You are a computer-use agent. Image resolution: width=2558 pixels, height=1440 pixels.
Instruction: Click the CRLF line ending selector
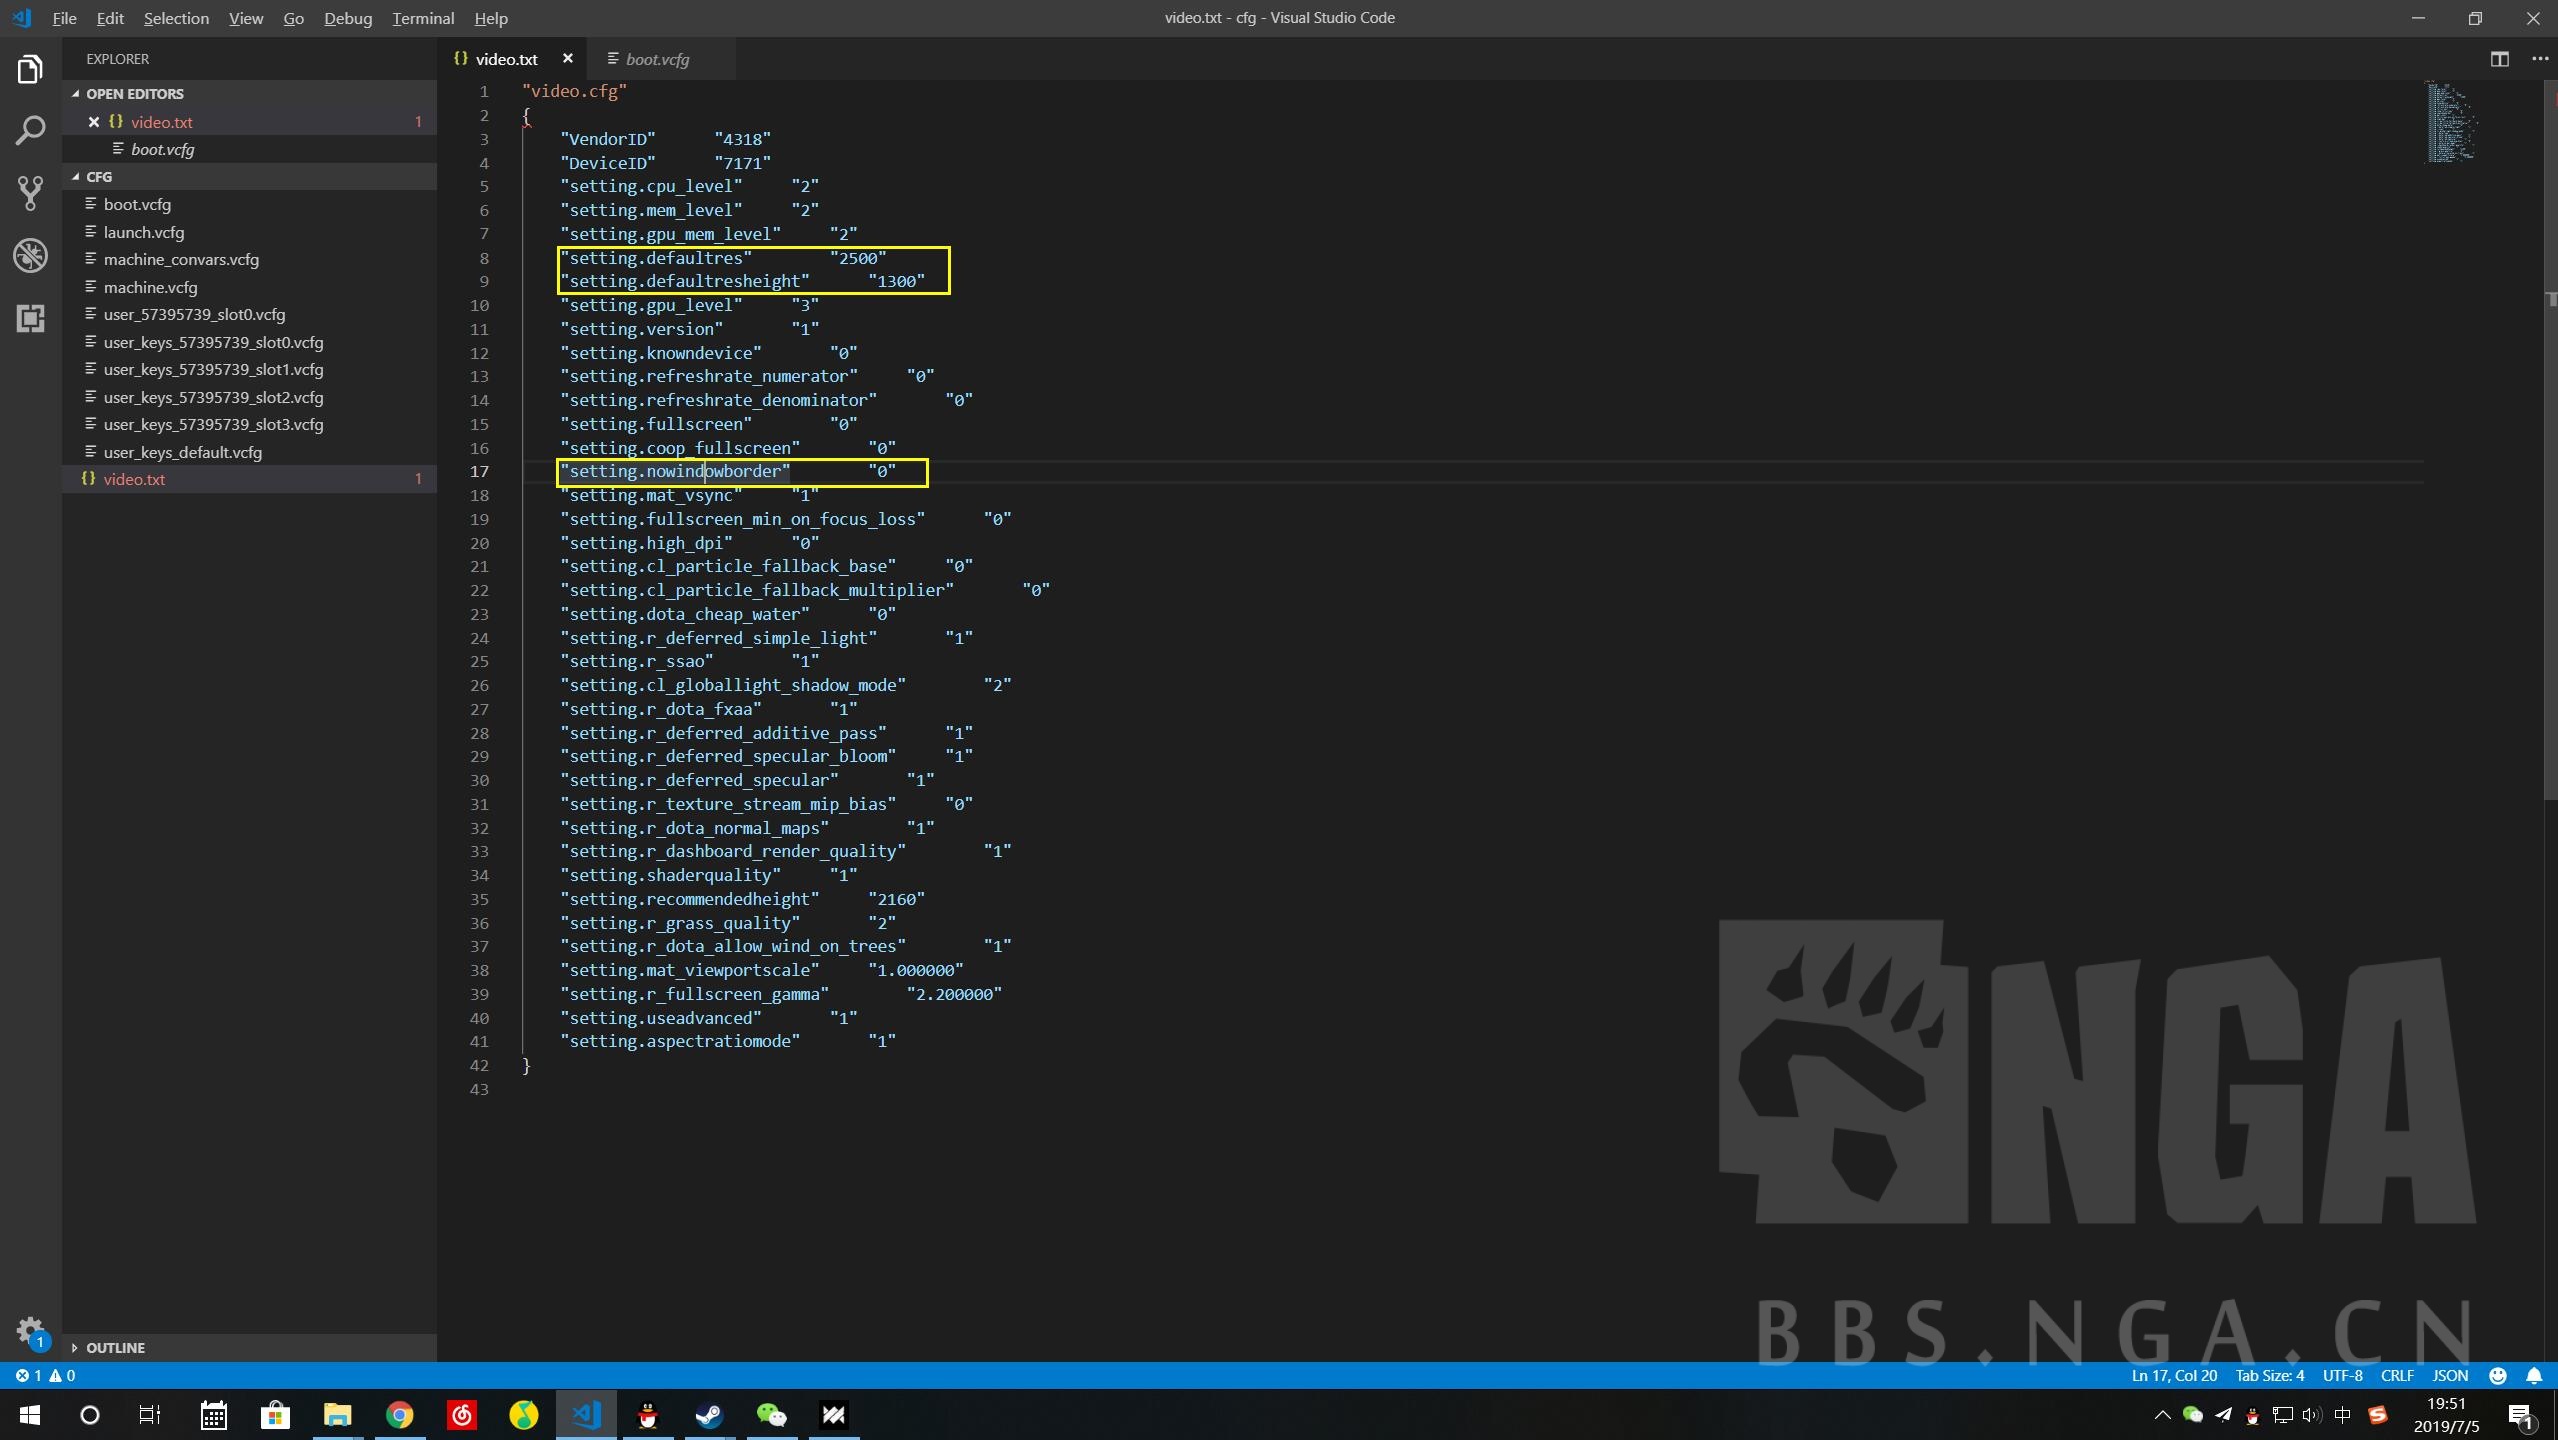2397,1375
